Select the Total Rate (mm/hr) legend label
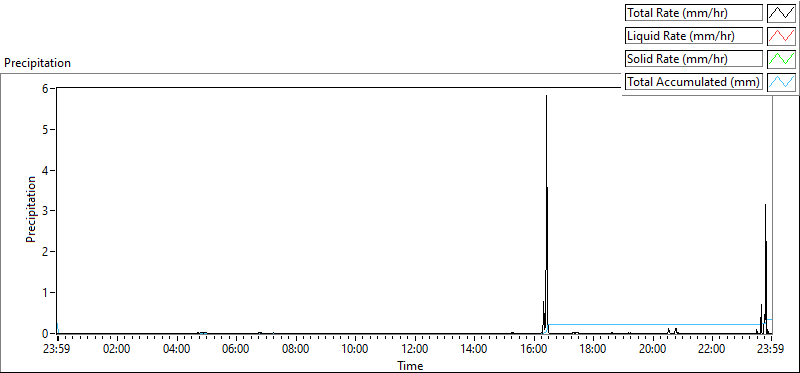 694,13
